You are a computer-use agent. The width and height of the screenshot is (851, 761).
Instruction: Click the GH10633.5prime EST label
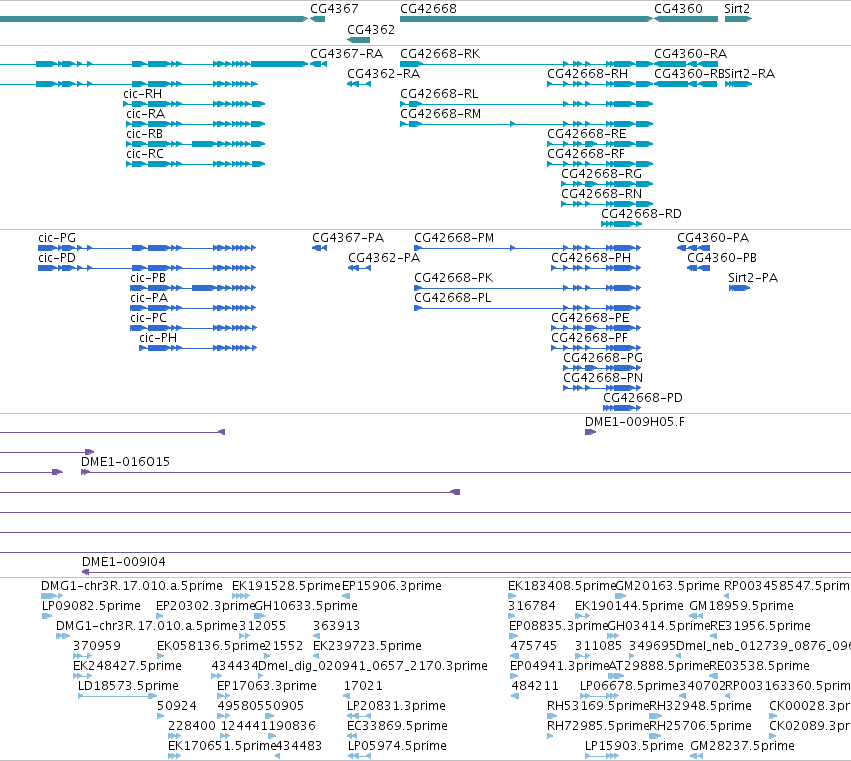(x=306, y=606)
